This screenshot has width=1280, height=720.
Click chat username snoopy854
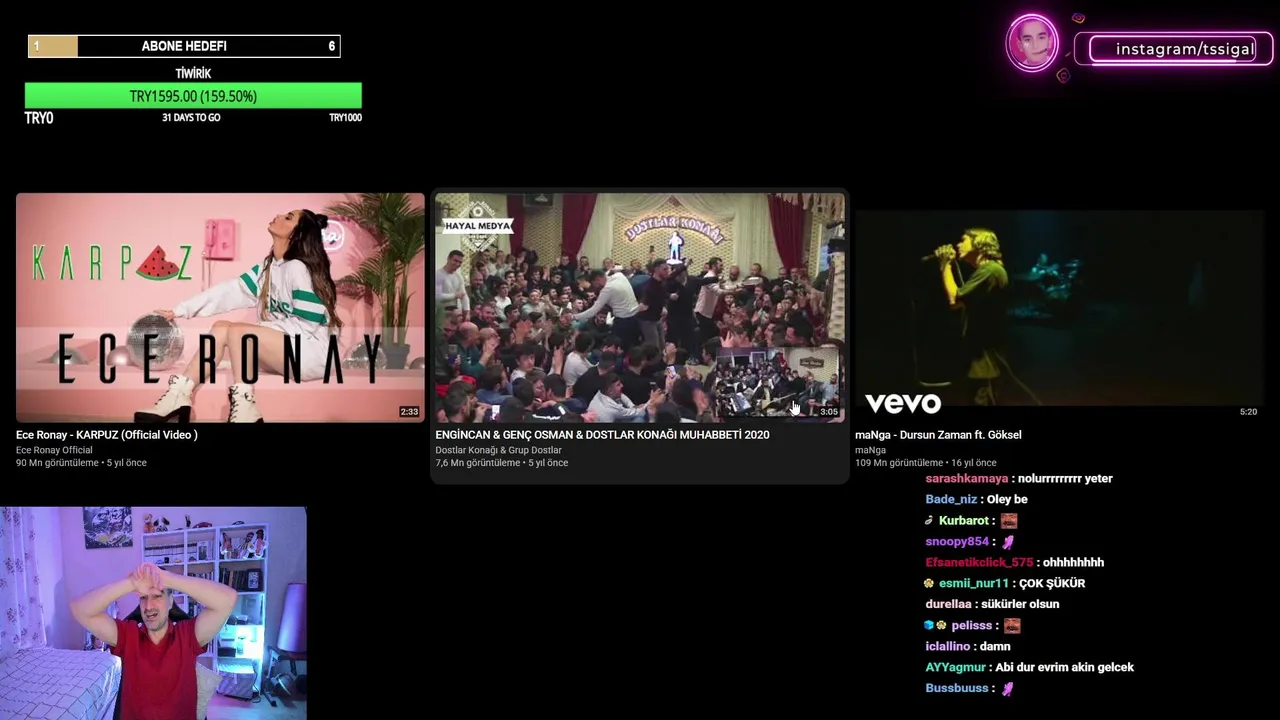pyautogui.click(x=957, y=542)
